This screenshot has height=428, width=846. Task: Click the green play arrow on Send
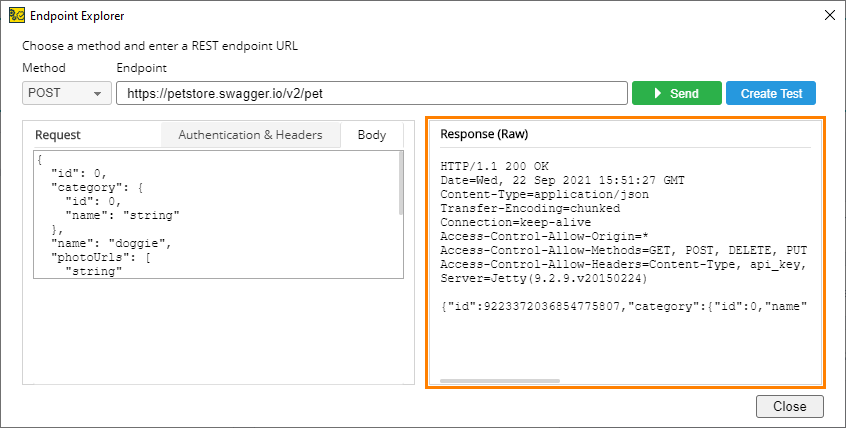pyautogui.click(x=657, y=94)
